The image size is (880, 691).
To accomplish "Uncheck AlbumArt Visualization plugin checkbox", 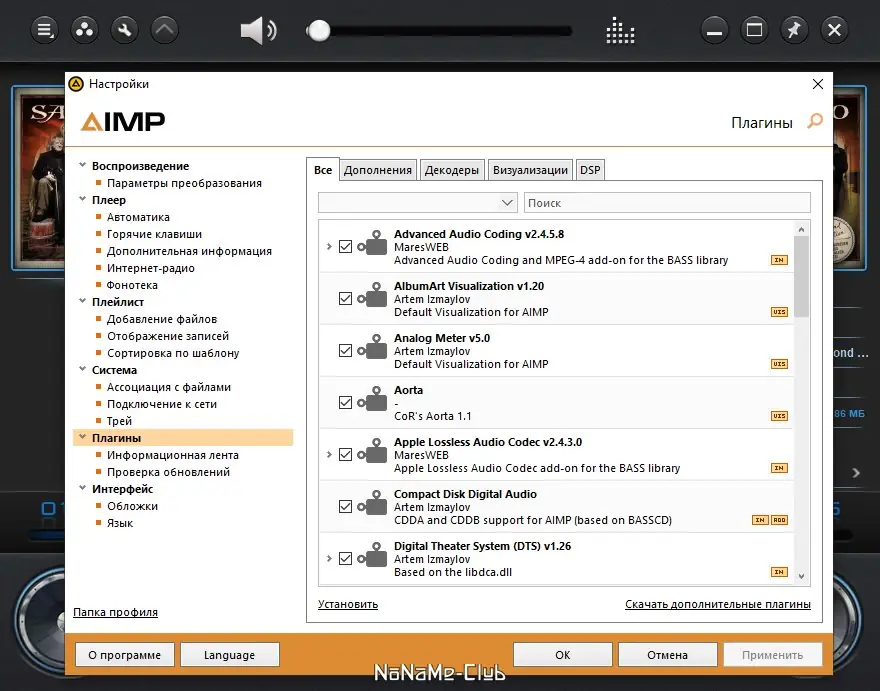I will coord(345,299).
